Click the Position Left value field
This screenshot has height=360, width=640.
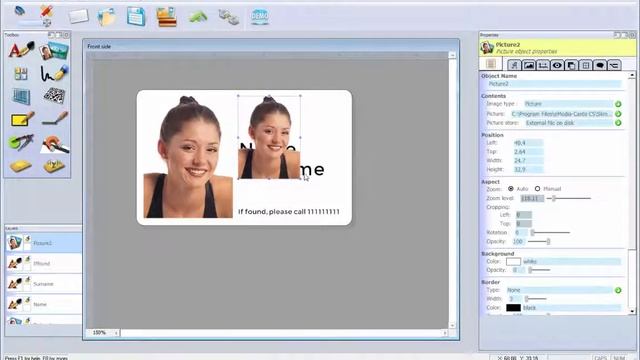(528, 143)
